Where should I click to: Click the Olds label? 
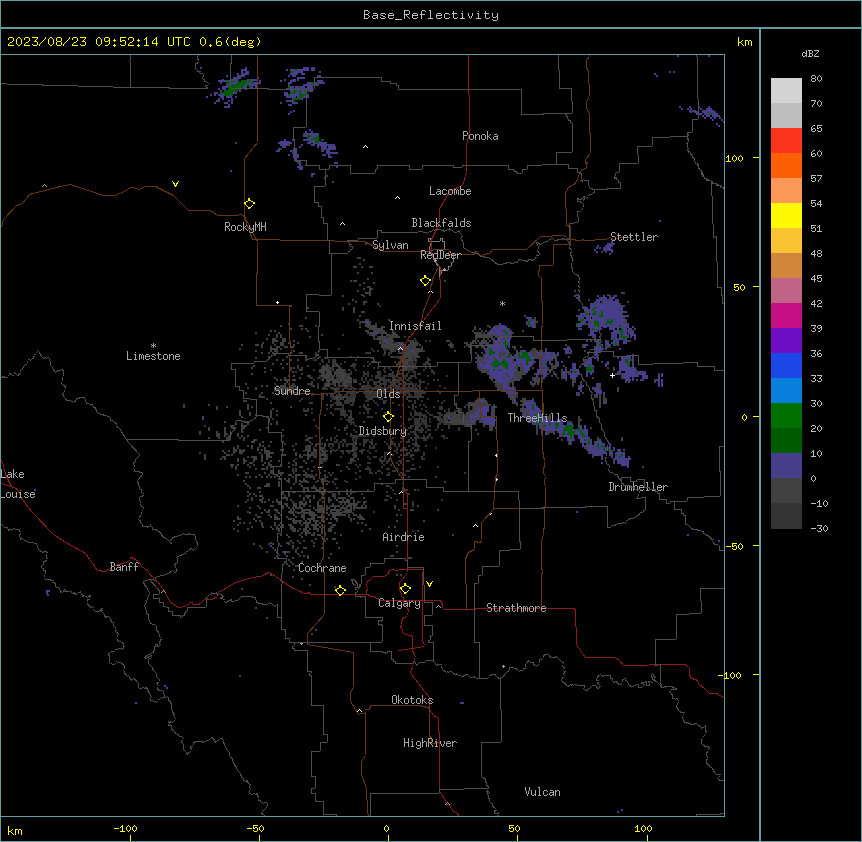click(x=388, y=394)
